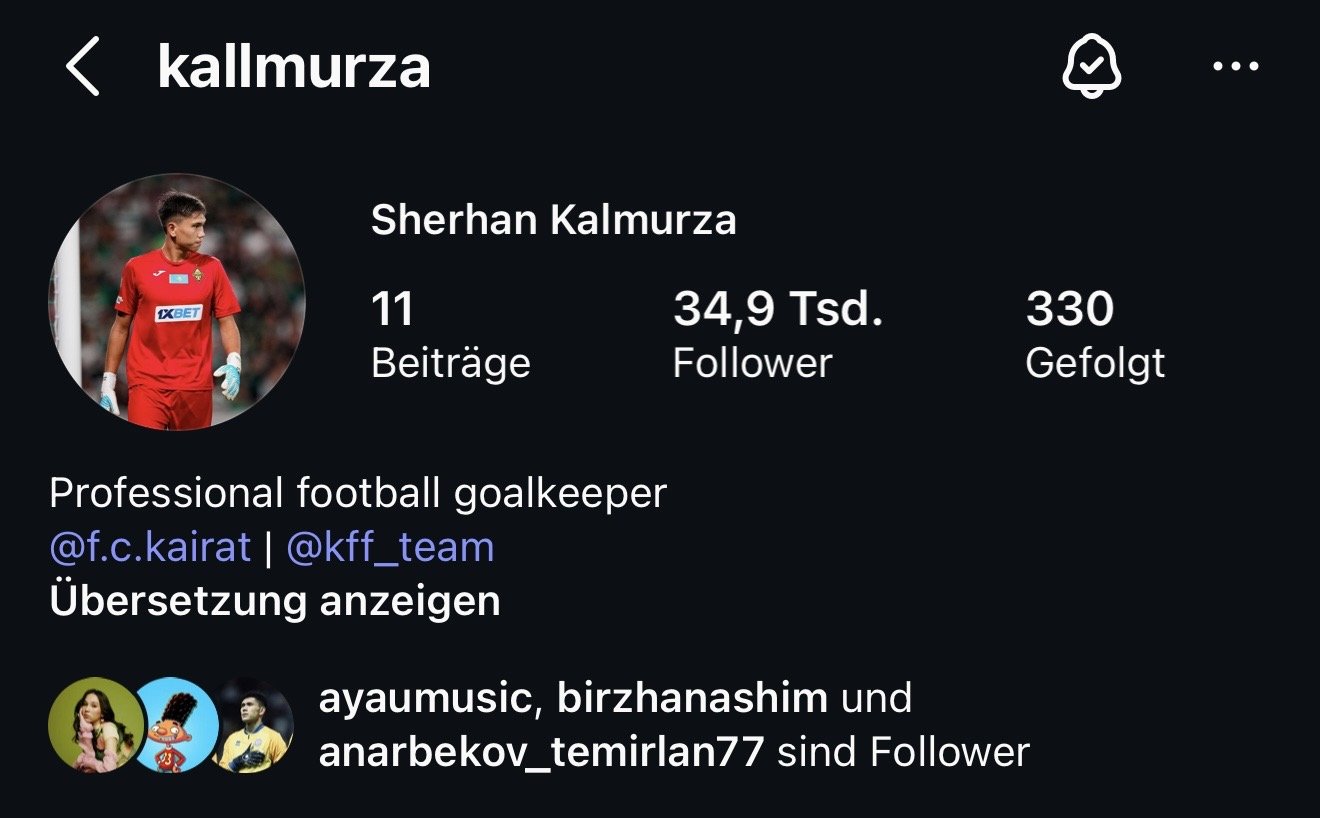Open anarbekov_temirlan77 username in followers line

click(542, 751)
